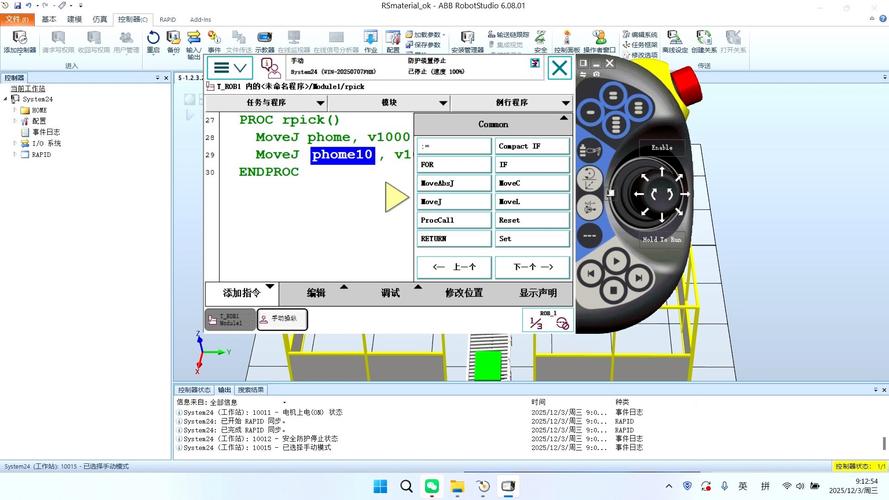This screenshot has height=500, width=889.
Task: Select the highlighted phome10 argument
Action: (x=342, y=155)
